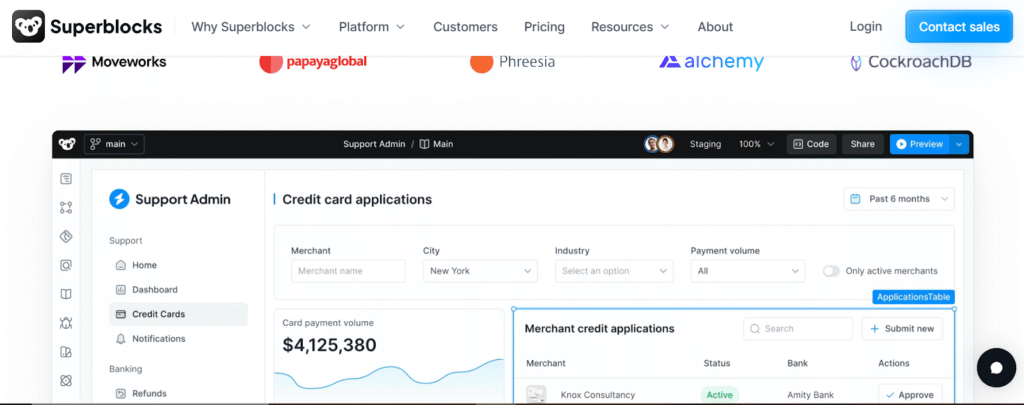Expand the main branch selector
Screen dimensions: 1024x405
(x=114, y=144)
